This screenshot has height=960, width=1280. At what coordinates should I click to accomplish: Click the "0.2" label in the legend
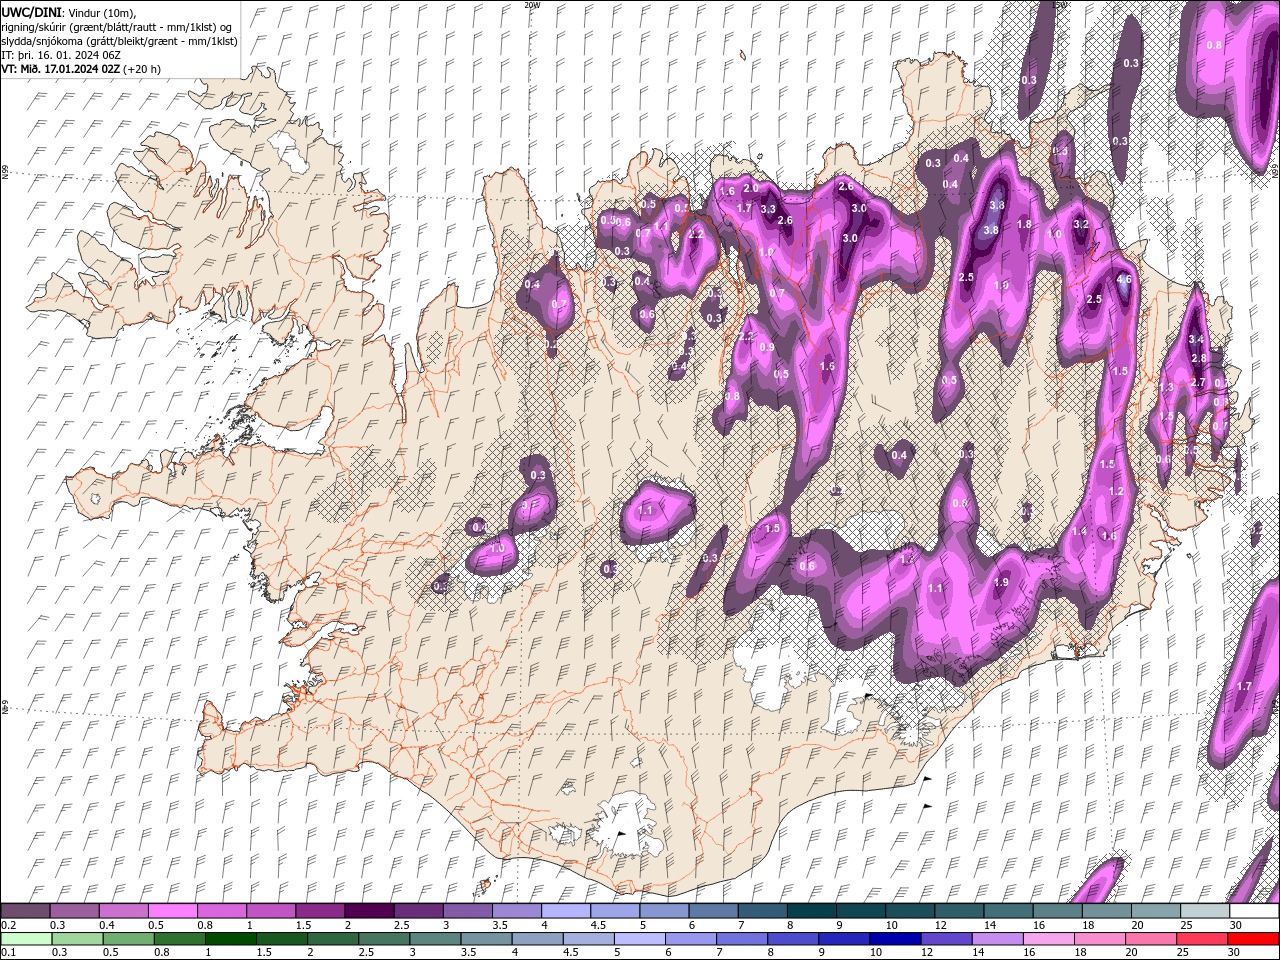click(8, 925)
